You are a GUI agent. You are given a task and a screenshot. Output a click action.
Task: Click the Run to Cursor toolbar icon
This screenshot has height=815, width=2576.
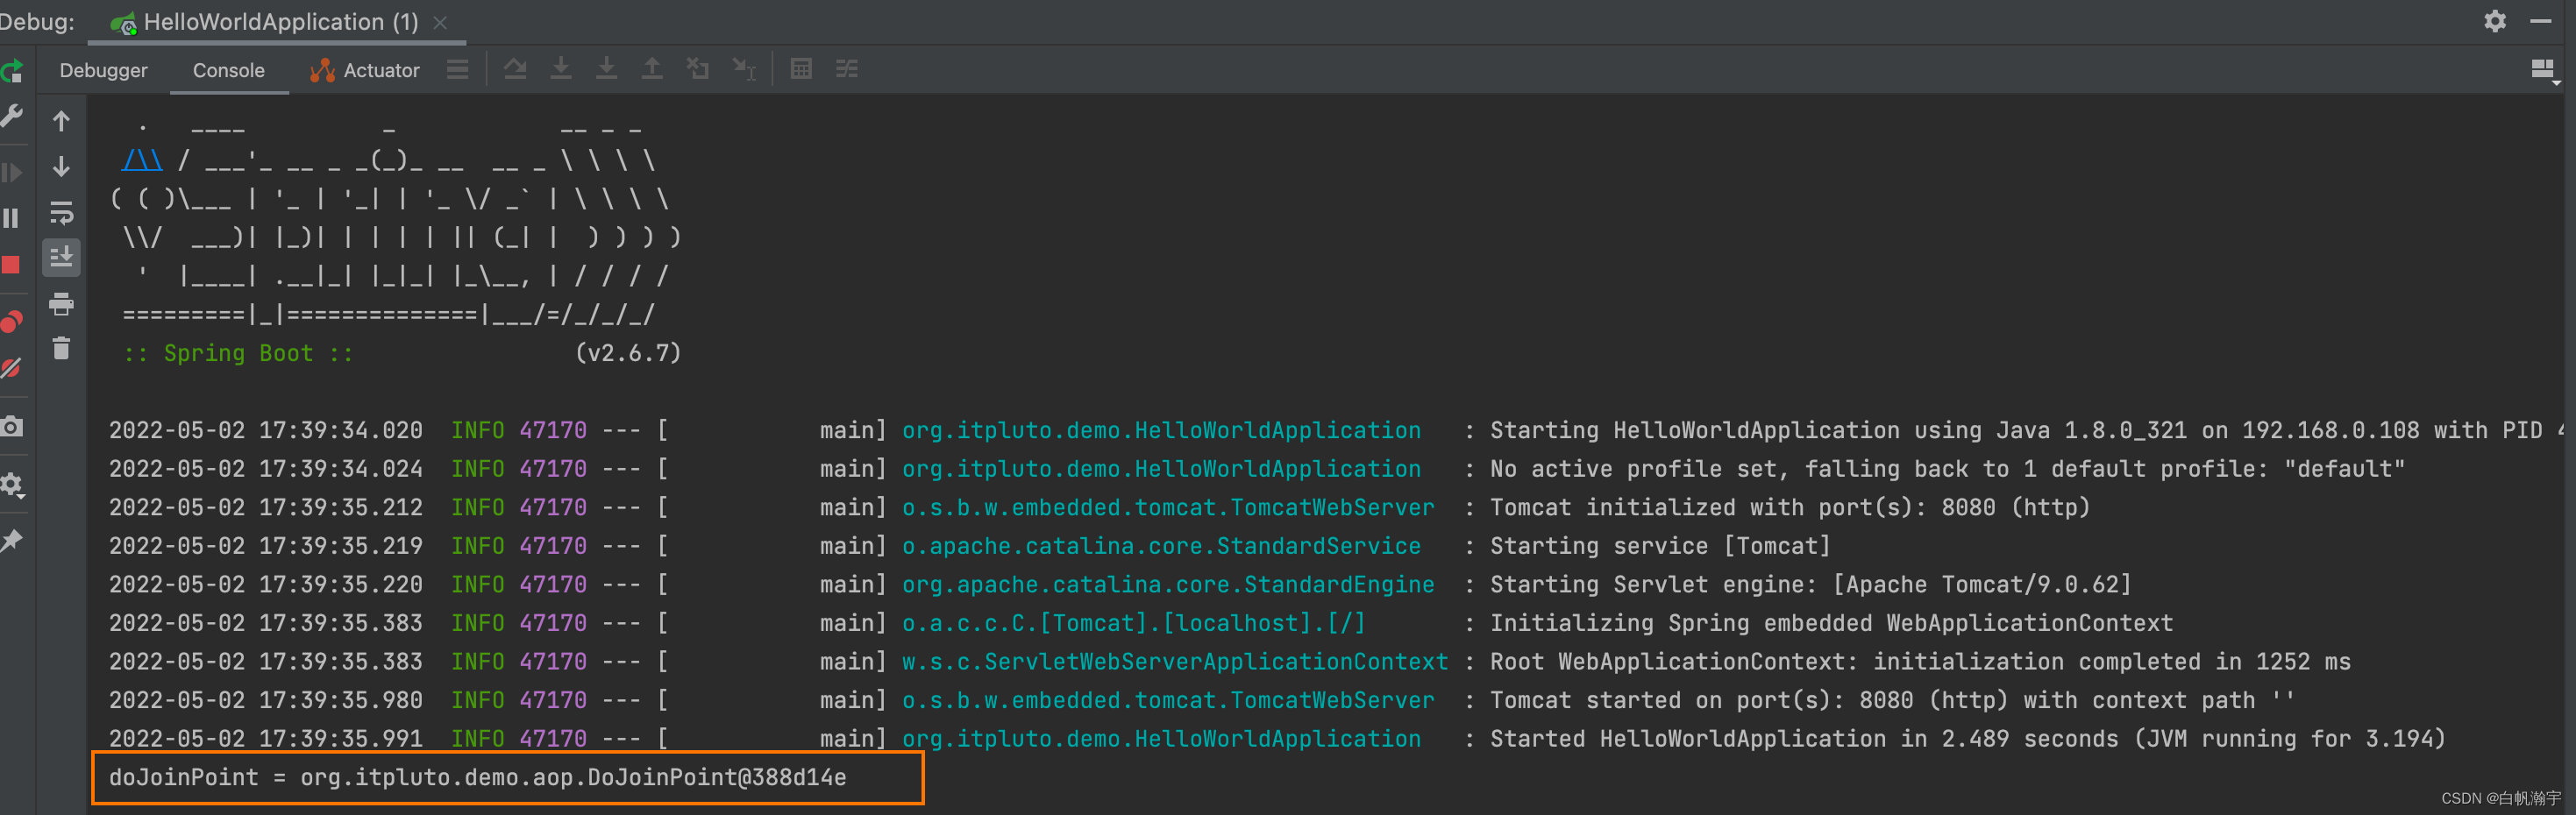744,69
